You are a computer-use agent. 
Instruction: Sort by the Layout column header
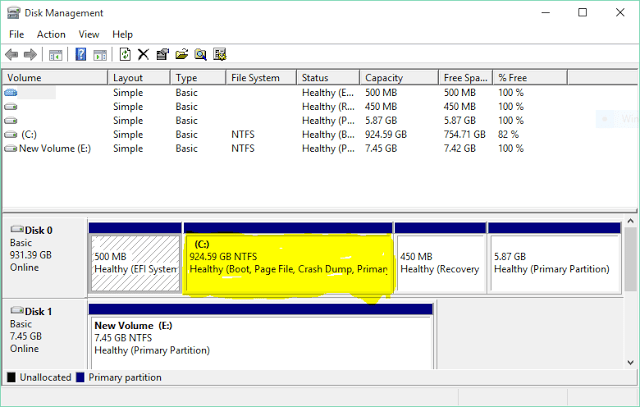tap(139, 78)
